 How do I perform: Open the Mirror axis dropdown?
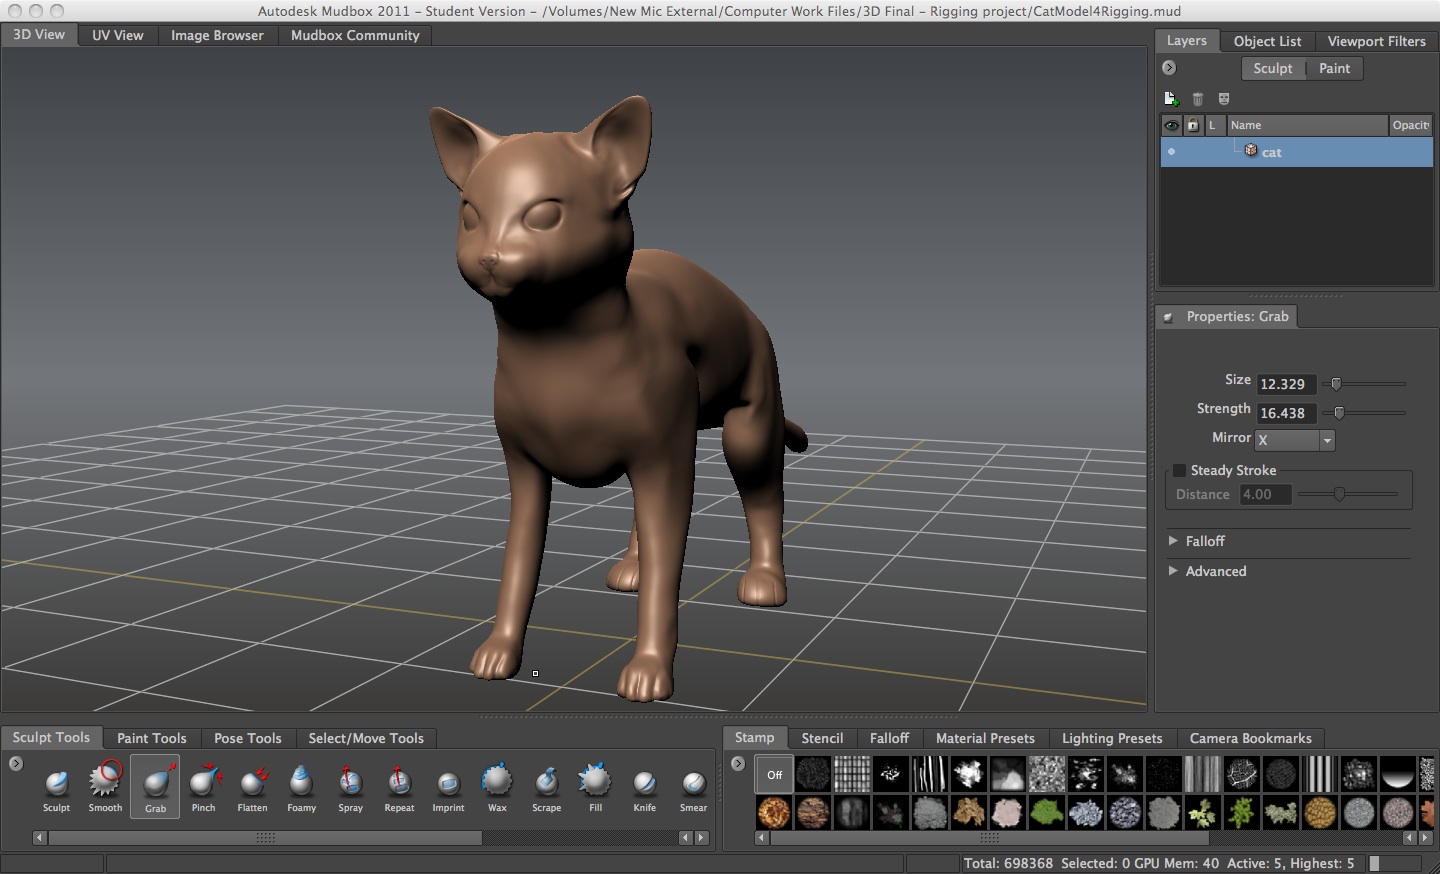[x=1327, y=440]
